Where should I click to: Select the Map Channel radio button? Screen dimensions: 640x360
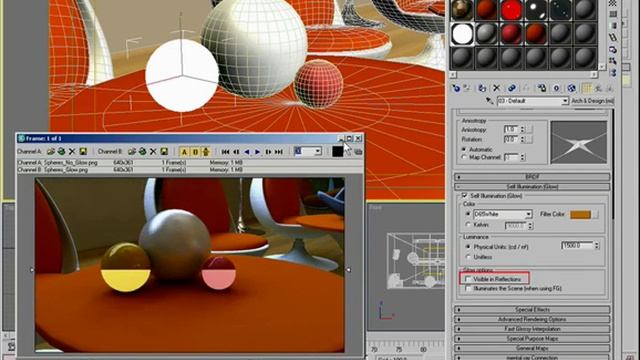(464, 157)
